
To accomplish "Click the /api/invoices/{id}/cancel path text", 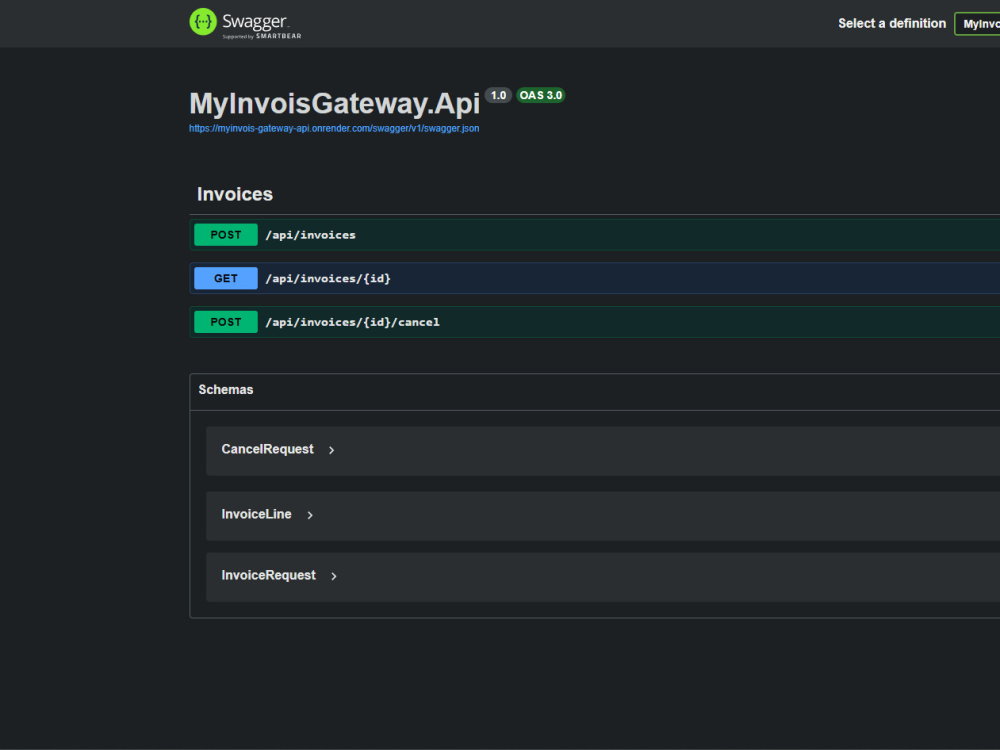I will click(x=353, y=322).
